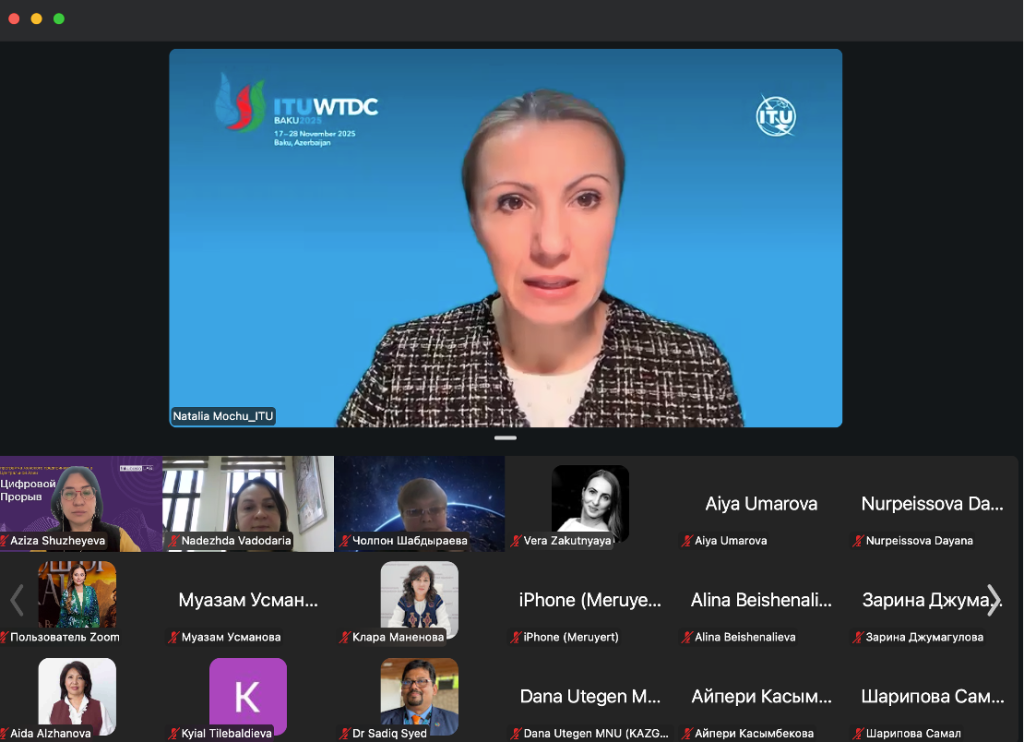This screenshot has height=742, width=1024.
Task: Select the Natalia Mochu_ITU name label
Action: click(x=223, y=416)
